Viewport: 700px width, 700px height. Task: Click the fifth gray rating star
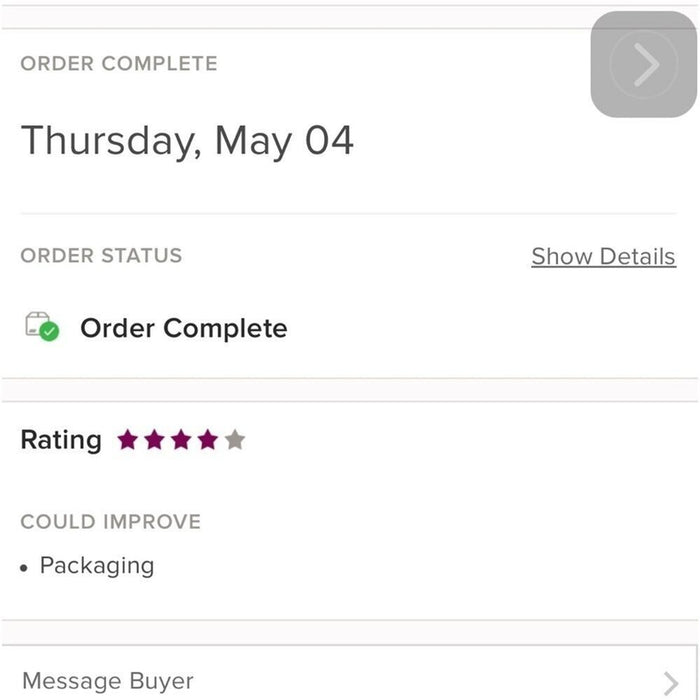pos(234,440)
